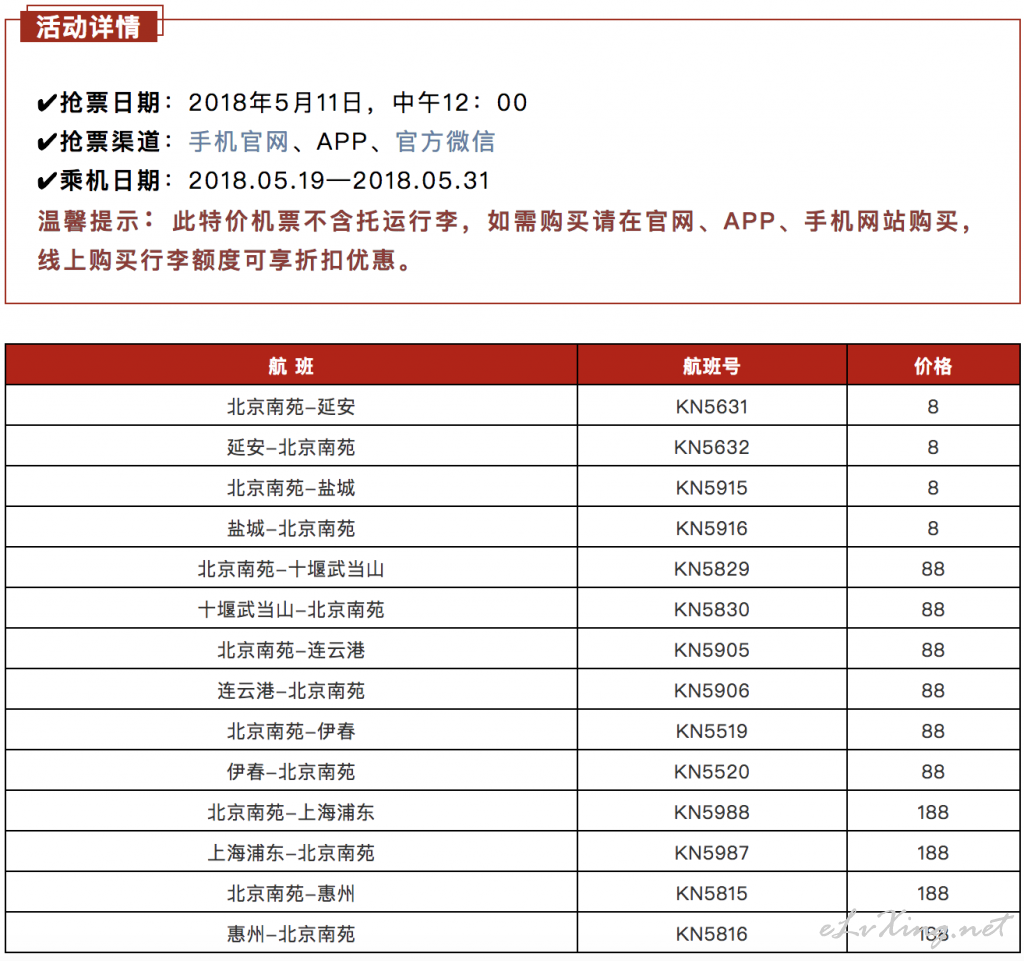Select flight number KN5829
This screenshot has height=961, width=1024.
click(x=712, y=568)
